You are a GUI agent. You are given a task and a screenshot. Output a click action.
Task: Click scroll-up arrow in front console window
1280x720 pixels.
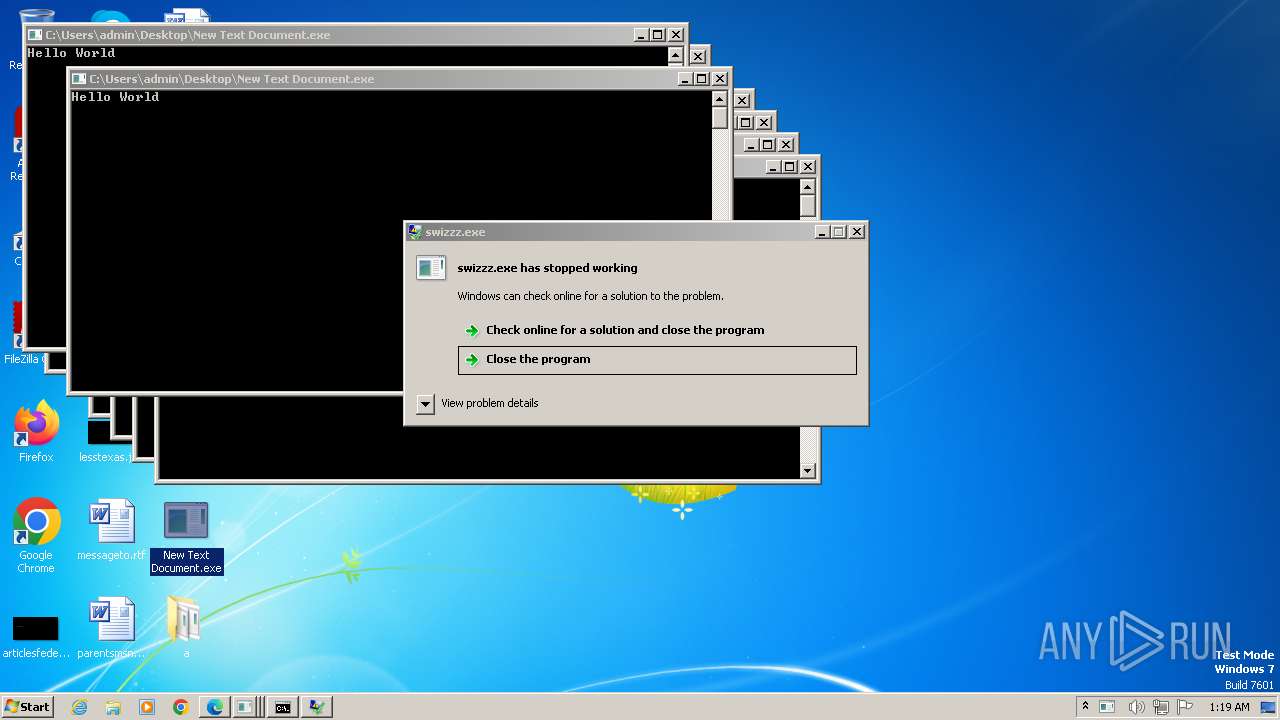tap(720, 99)
